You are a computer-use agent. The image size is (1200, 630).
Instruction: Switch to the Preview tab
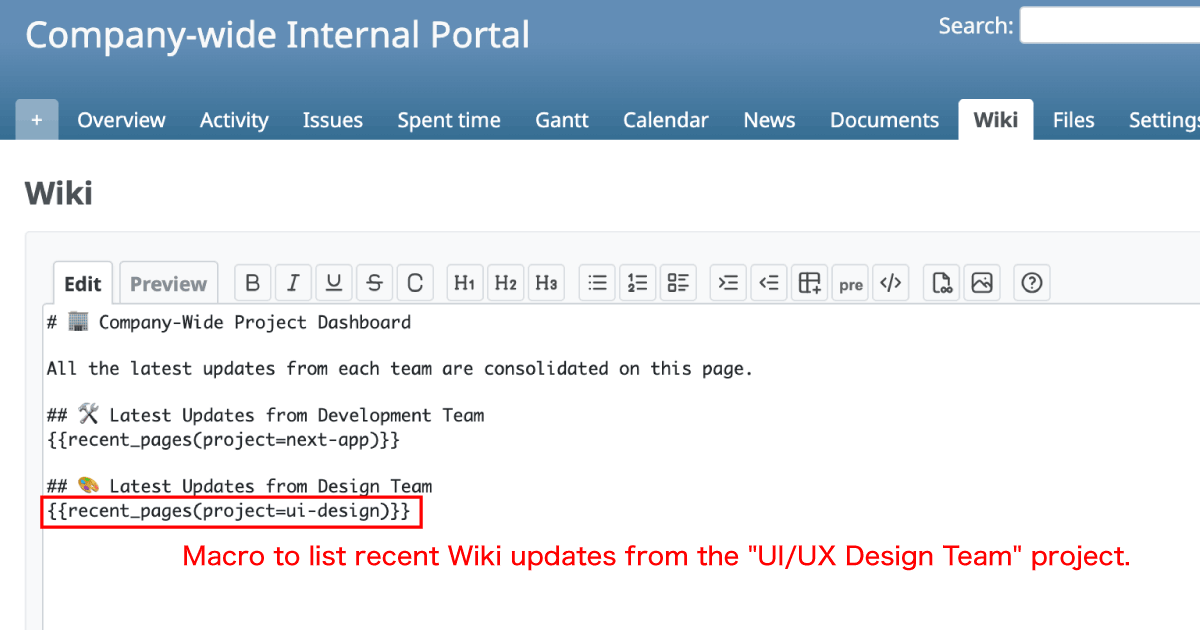[x=168, y=283]
